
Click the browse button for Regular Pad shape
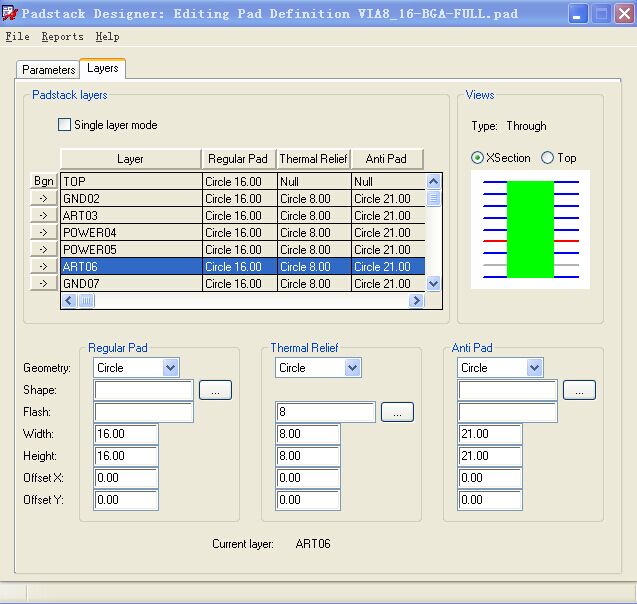215,390
